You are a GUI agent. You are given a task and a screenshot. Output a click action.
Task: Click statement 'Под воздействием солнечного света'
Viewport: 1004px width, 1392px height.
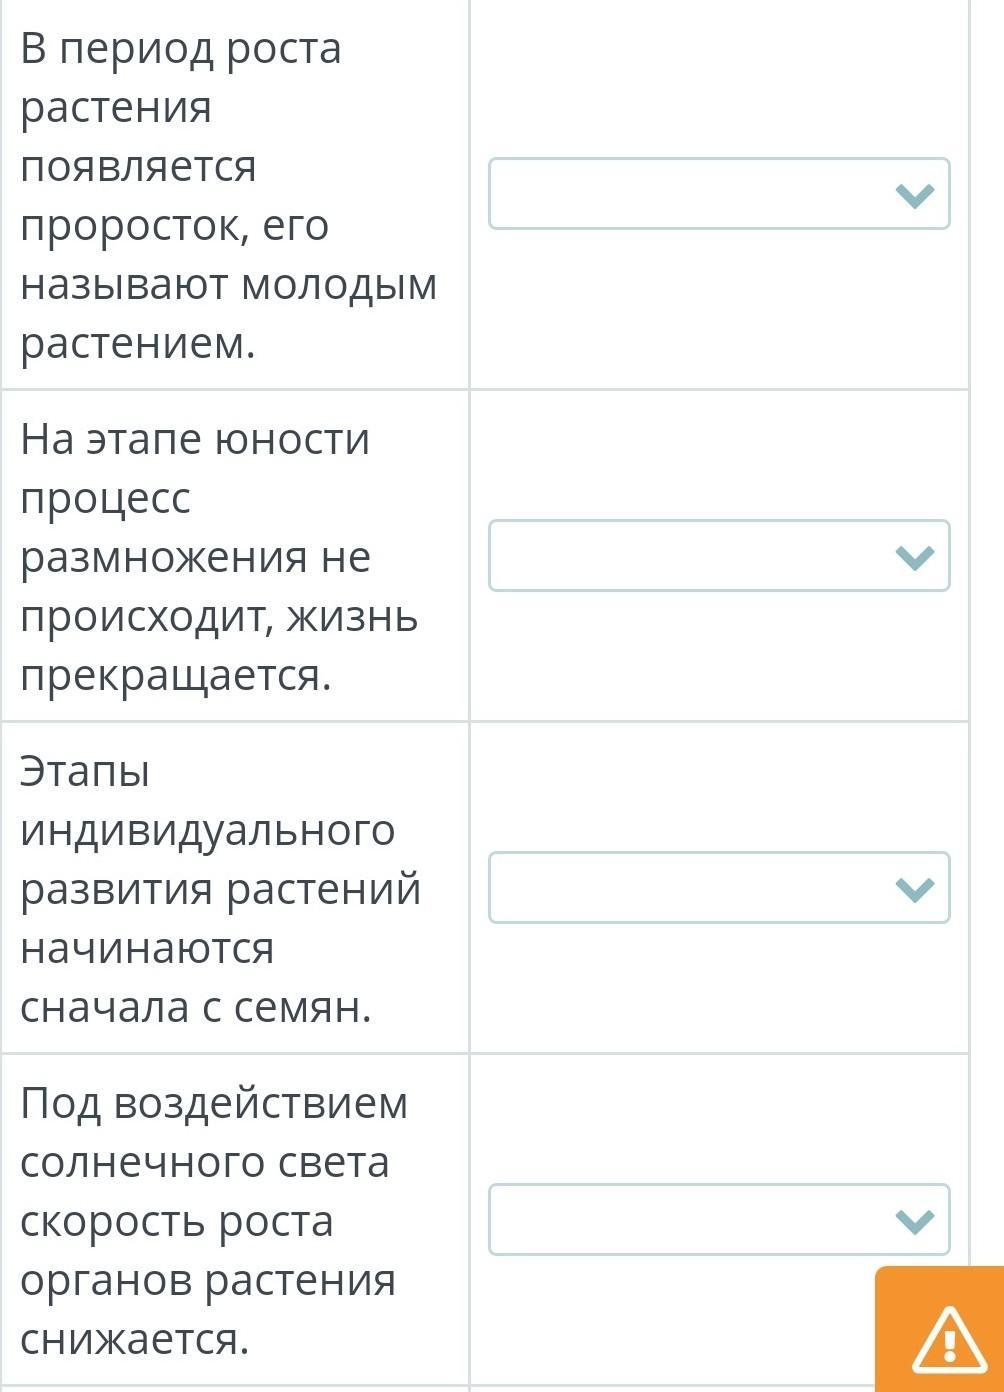coord(214,1103)
